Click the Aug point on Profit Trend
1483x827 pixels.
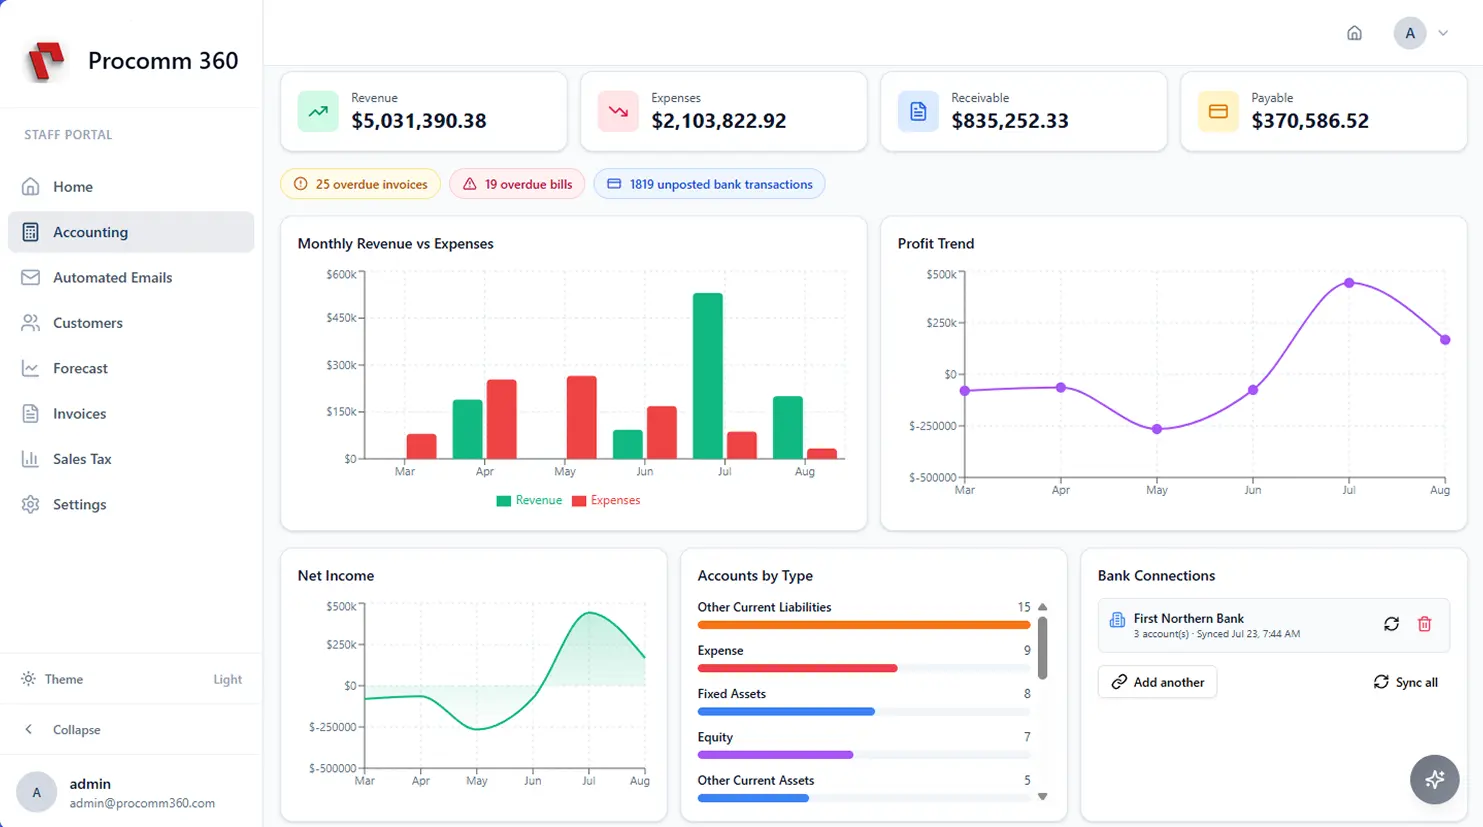point(1445,340)
